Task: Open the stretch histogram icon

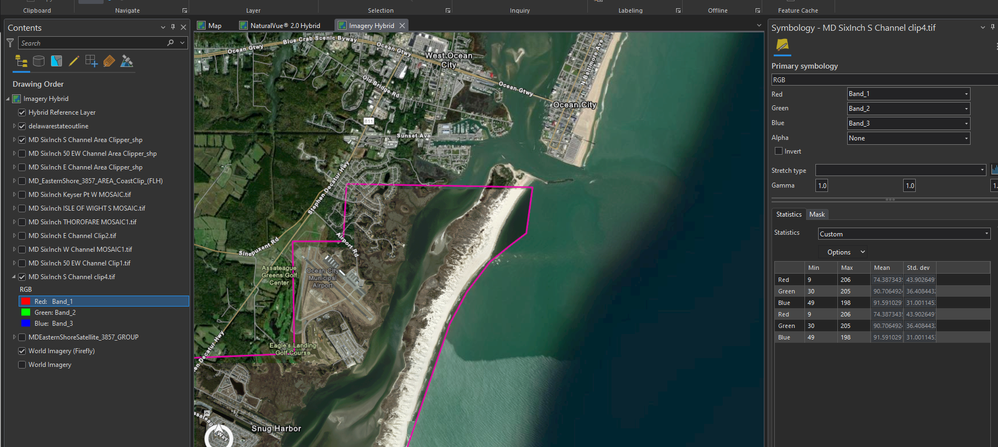Action: click(x=995, y=170)
